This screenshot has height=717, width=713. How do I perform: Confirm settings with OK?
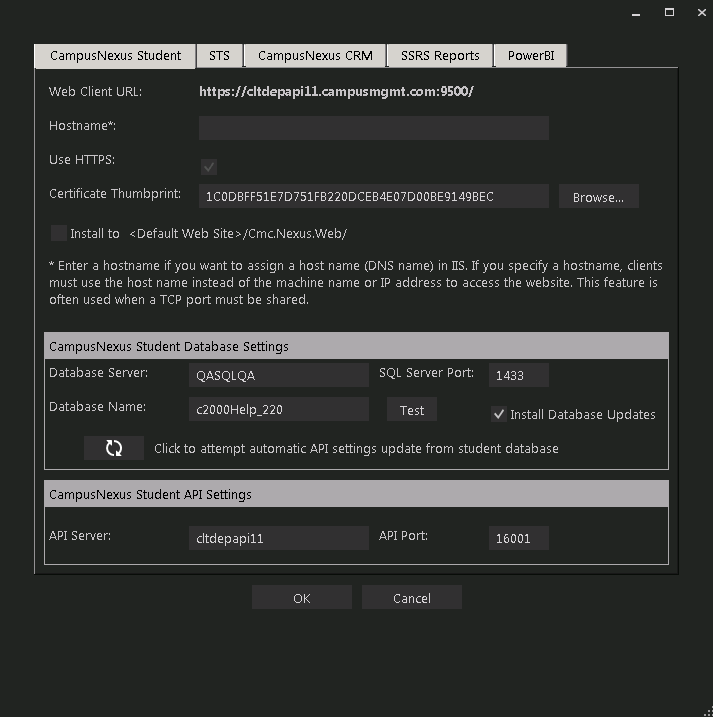(x=302, y=598)
